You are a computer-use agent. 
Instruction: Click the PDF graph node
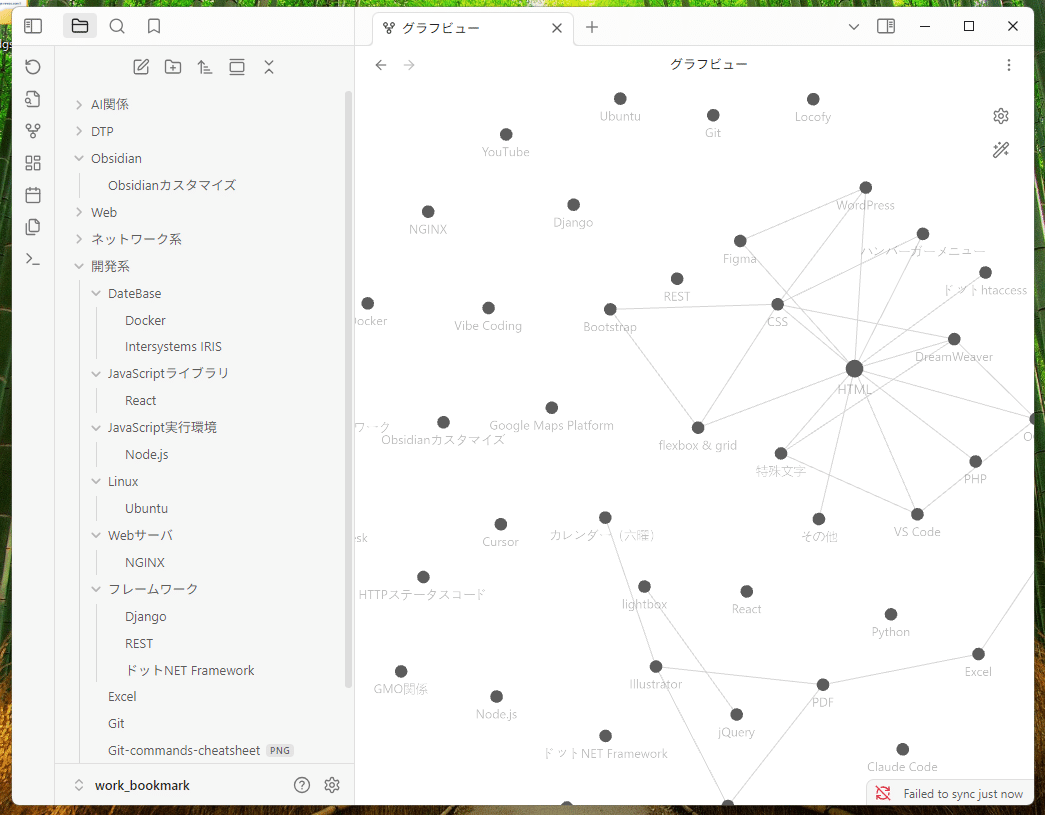click(823, 684)
